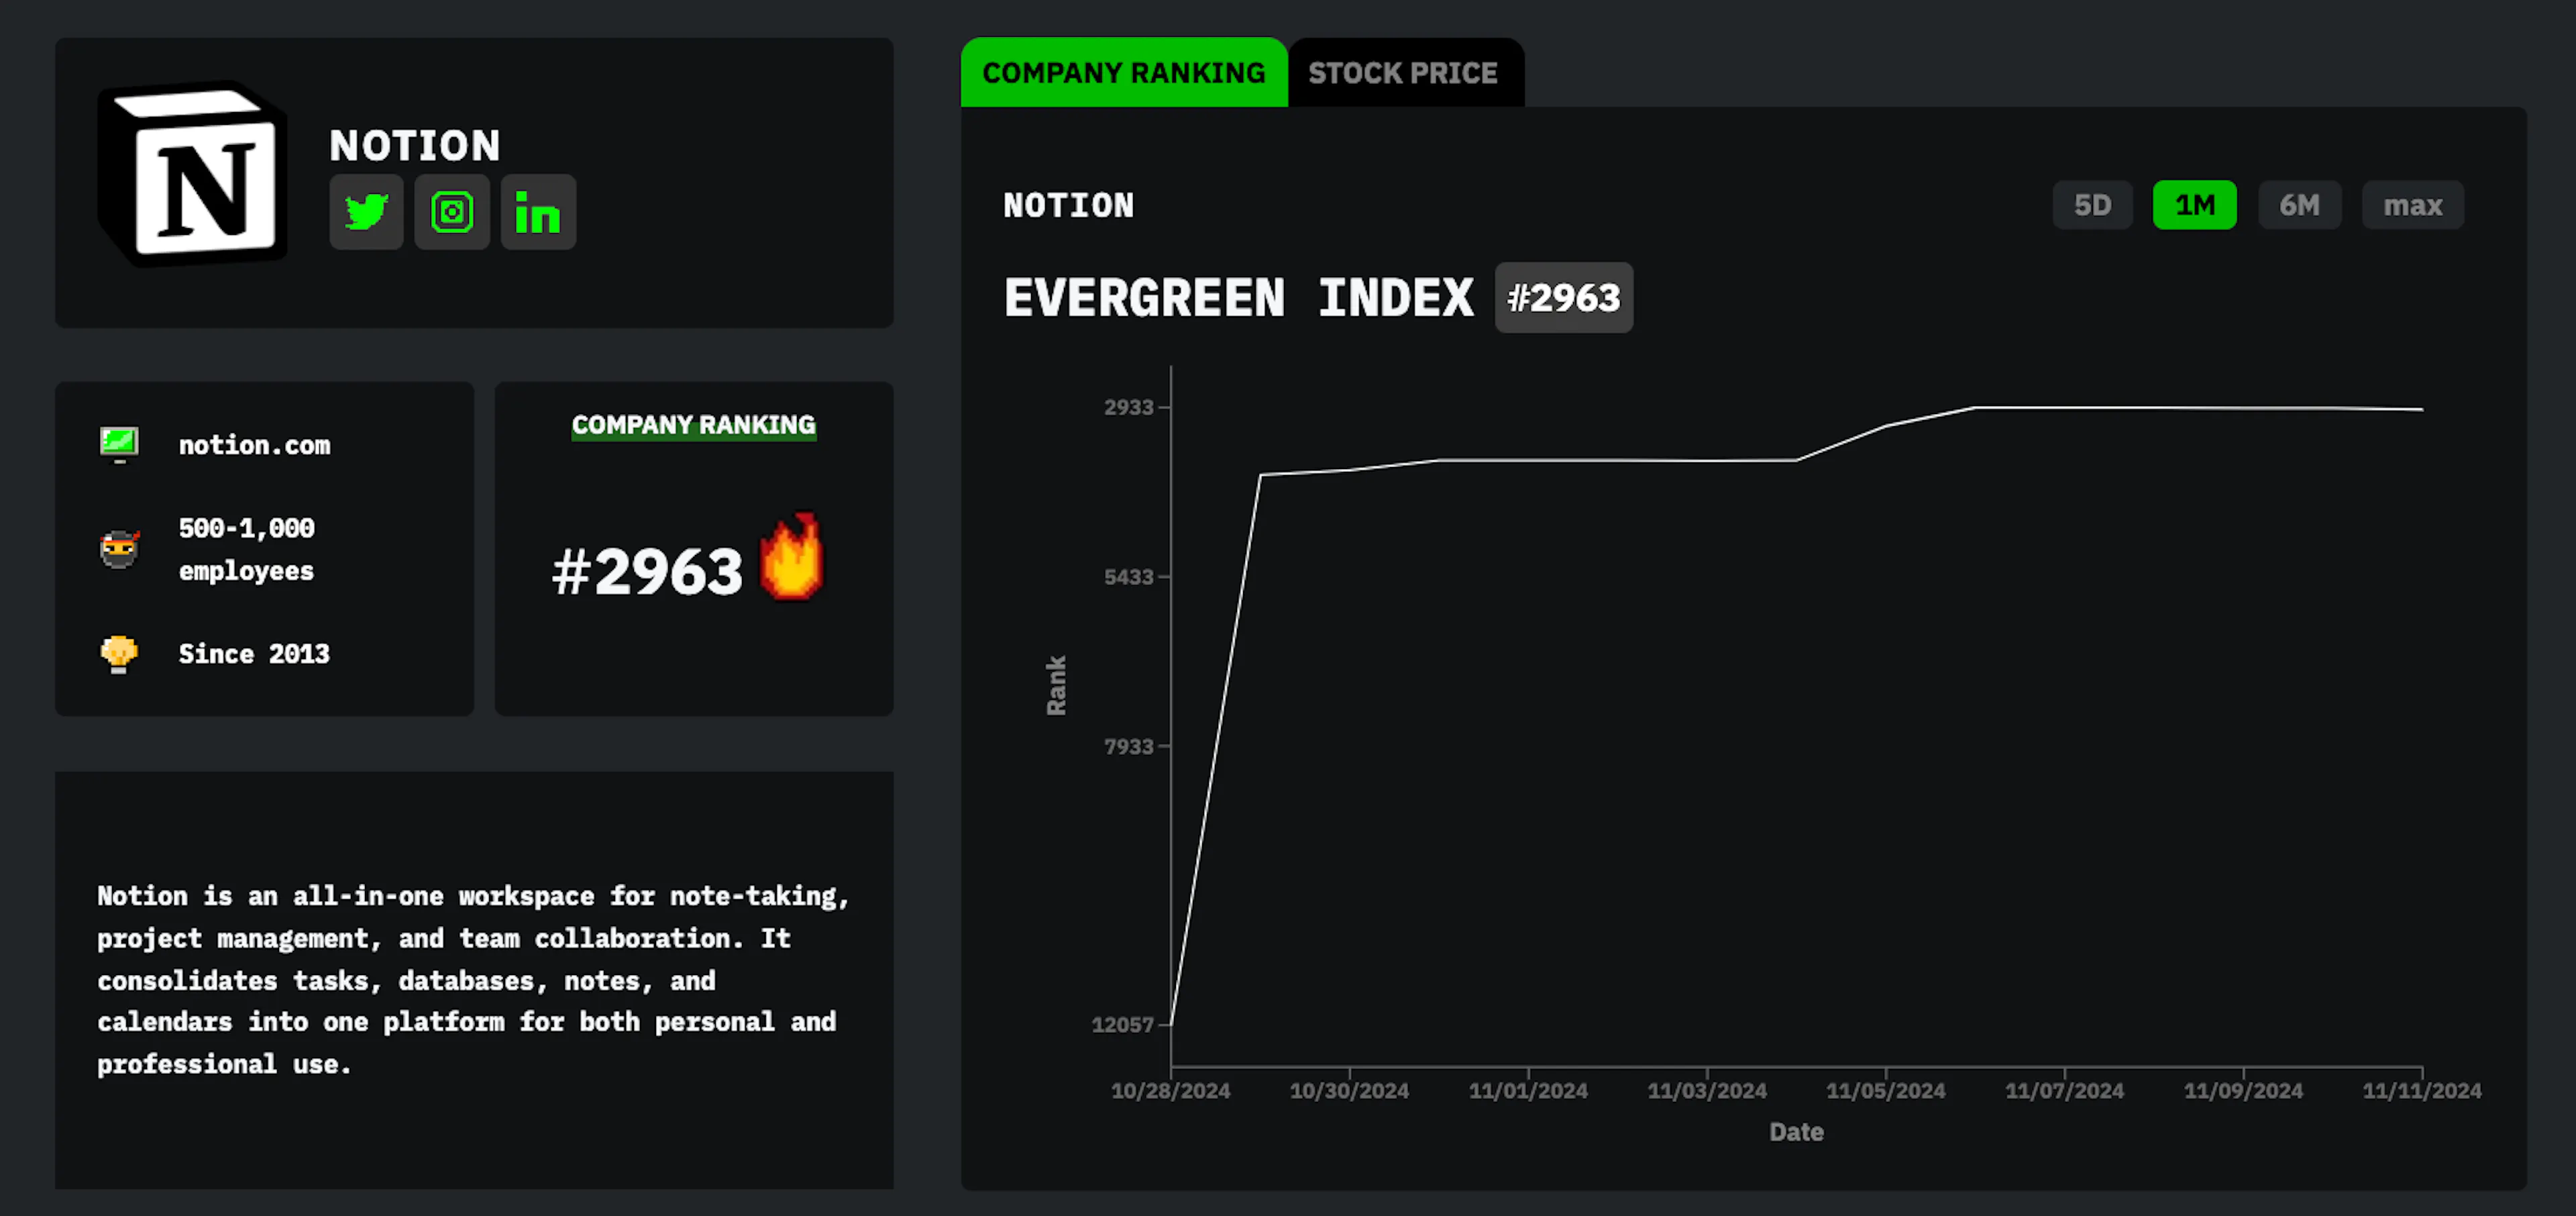Click the 12057 rank axis label
The width and height of the screenshot is (2576, 1216).
pyautogui.click(x=1122, y=1025)
